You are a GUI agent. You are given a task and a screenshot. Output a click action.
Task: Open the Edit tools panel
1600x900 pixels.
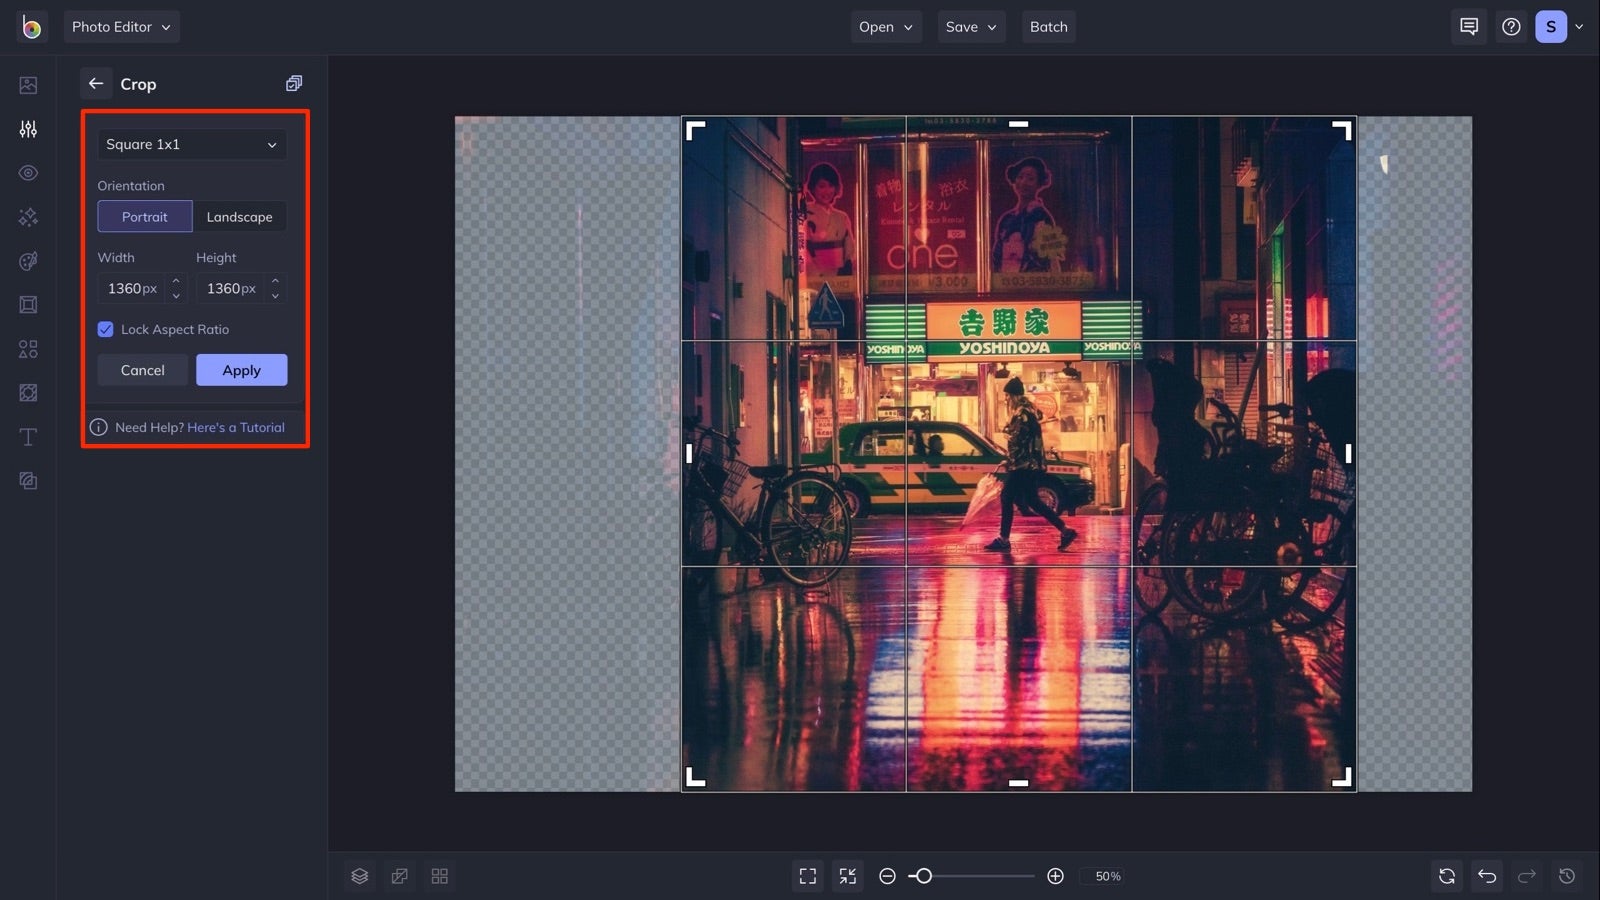pos(27,129)
